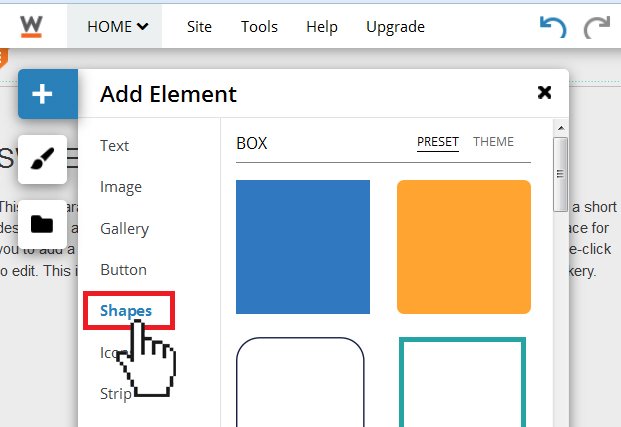
Task: Close the Add Element panel
Action: click(545, 93)
